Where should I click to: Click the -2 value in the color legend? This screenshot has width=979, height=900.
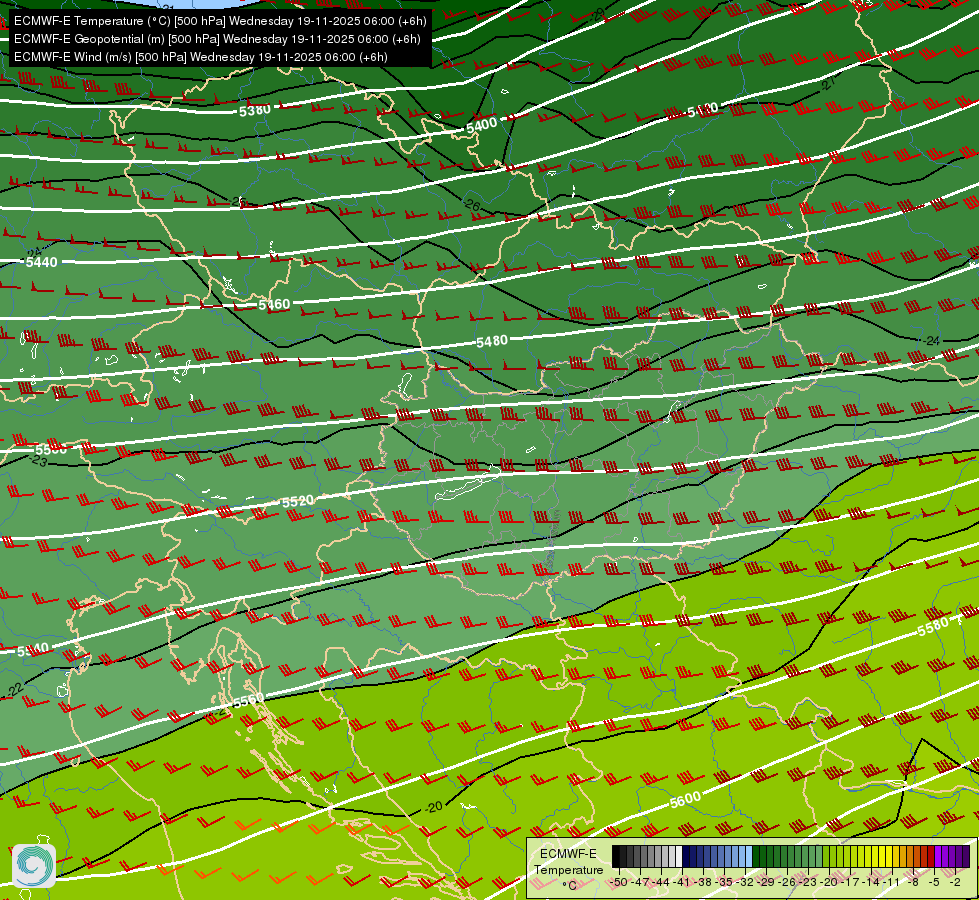955,882
